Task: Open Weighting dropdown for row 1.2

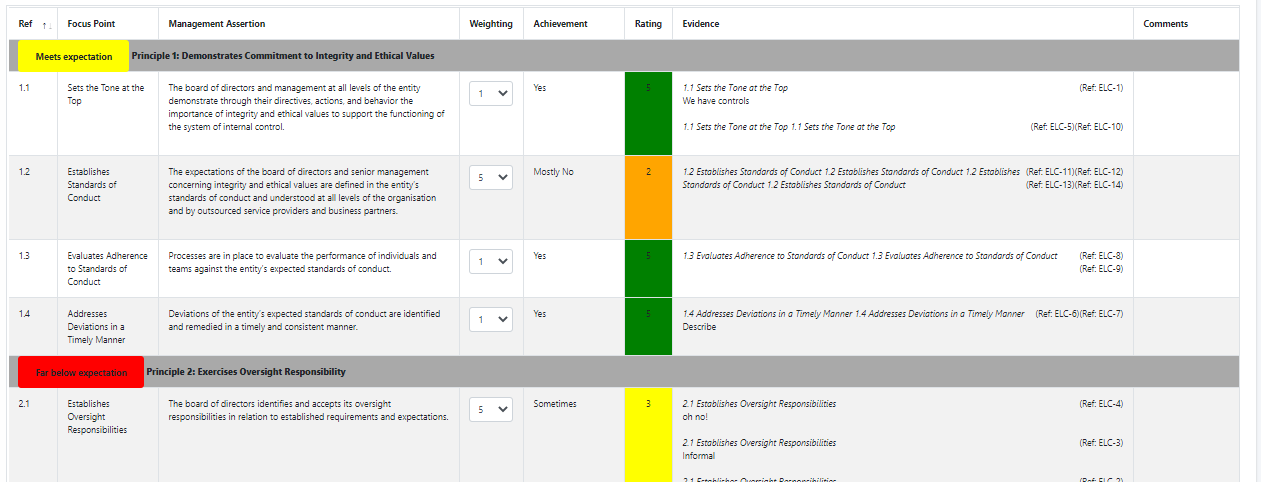Action: 491,178
